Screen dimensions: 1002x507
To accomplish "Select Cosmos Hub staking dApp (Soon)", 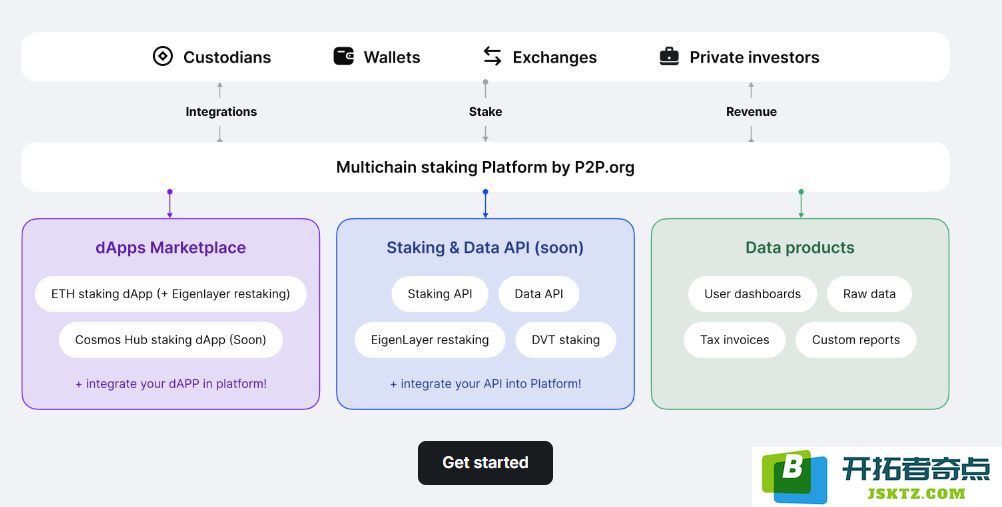I will [x=171, y=340].
